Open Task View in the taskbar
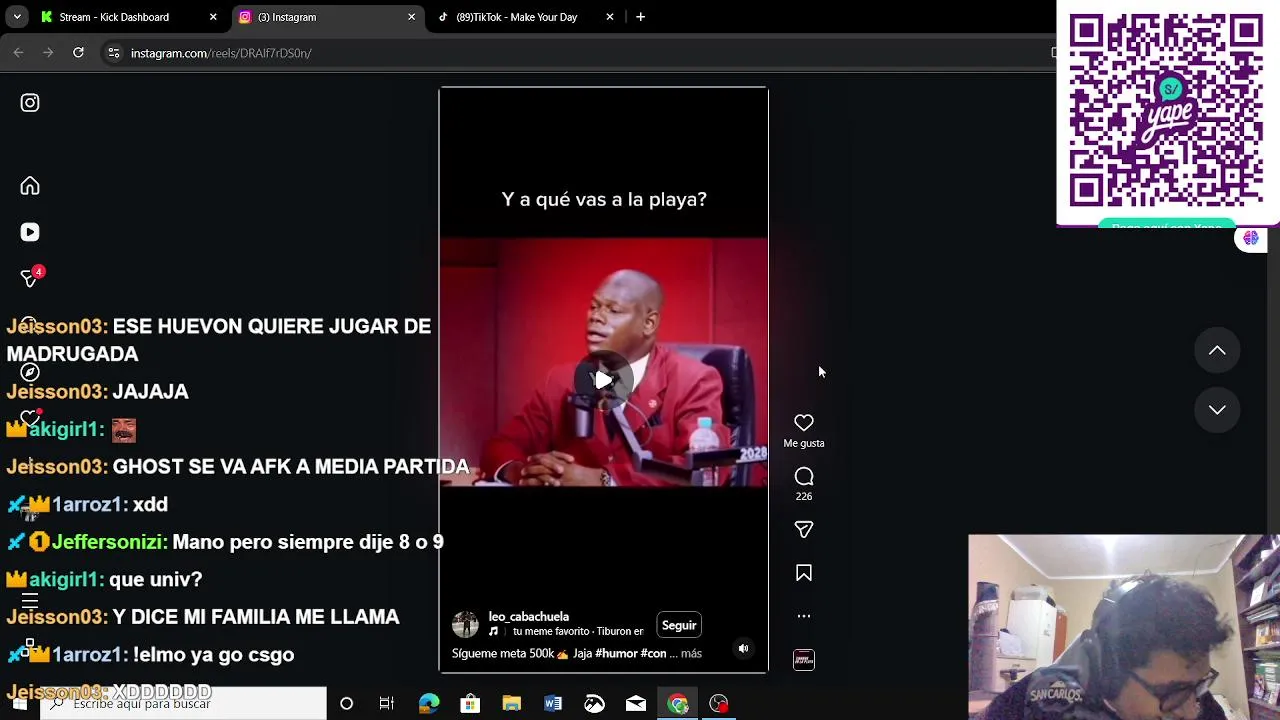This screenshot has height=720, width=1280. [x=387, y=704]
